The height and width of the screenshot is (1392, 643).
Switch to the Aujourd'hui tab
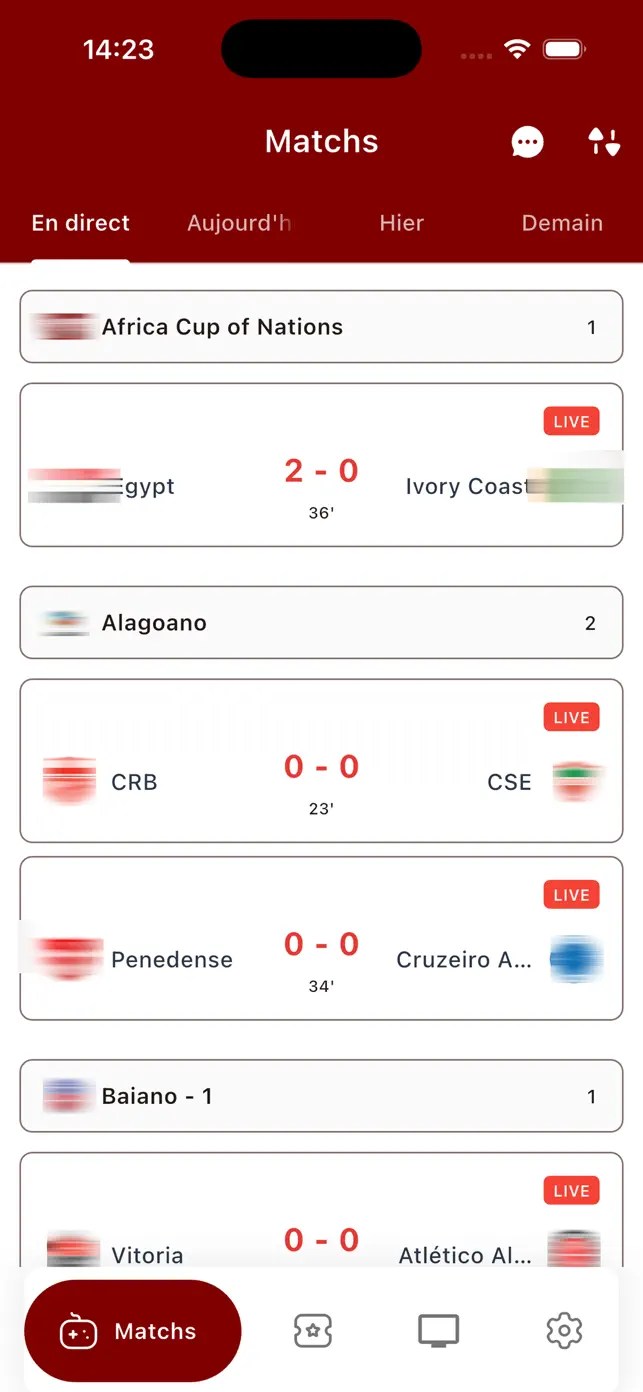[x=241, y=223]
